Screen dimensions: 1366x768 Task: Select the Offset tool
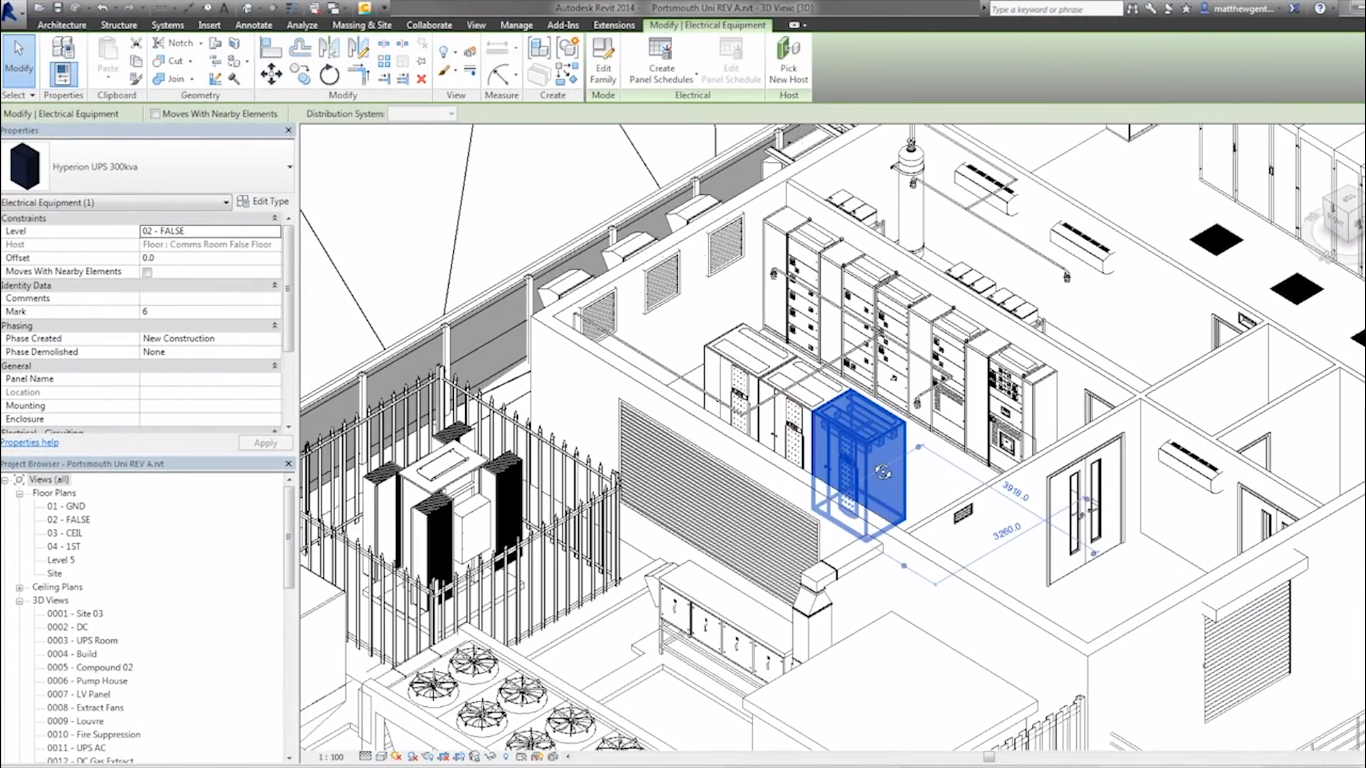pyautogui.click(x=300, y=47)
